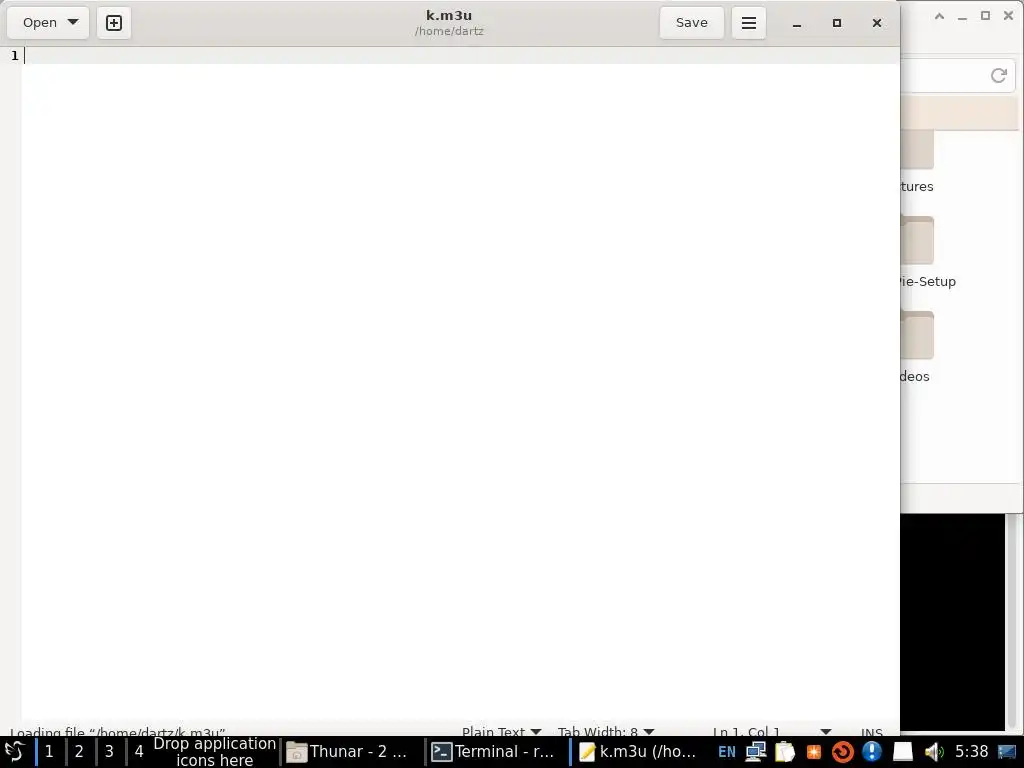Minimize the Thunar background window
The width and height of the screenshot is (1024, 768).
coord(962,17)
